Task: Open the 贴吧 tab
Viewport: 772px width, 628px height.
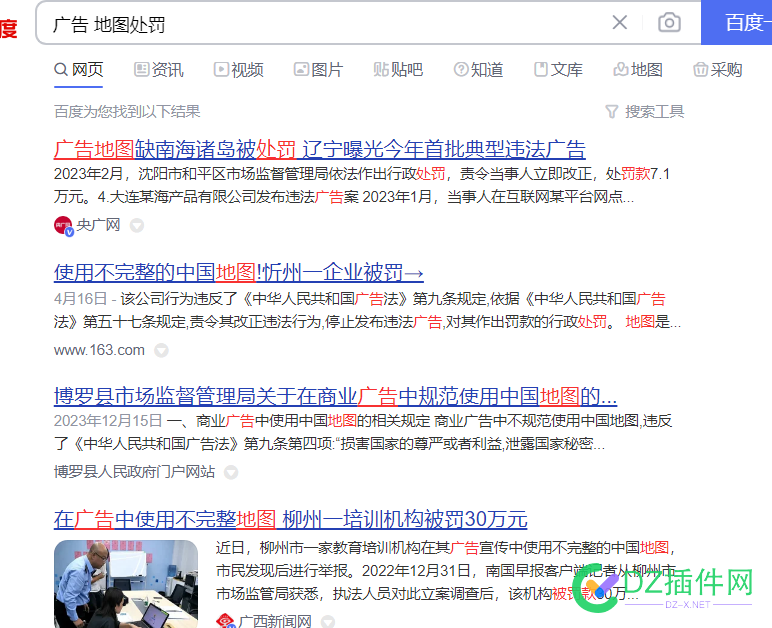Action: point(398,69)
